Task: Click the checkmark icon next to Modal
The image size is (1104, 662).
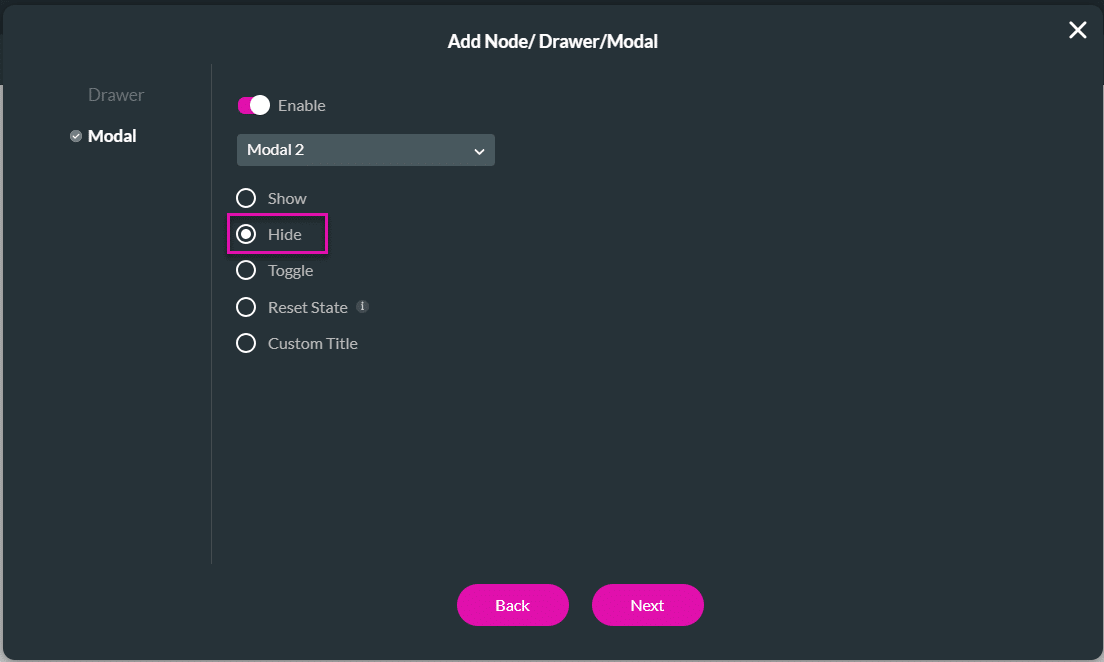Action: click(75, 136)
